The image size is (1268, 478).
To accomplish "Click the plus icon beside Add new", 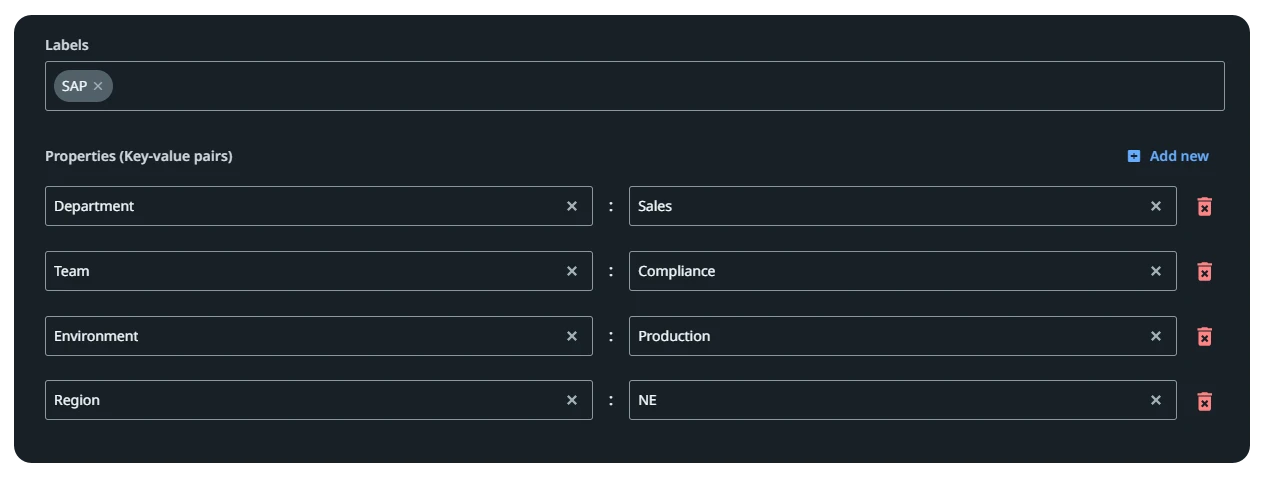I will [x=1134, y=156].
